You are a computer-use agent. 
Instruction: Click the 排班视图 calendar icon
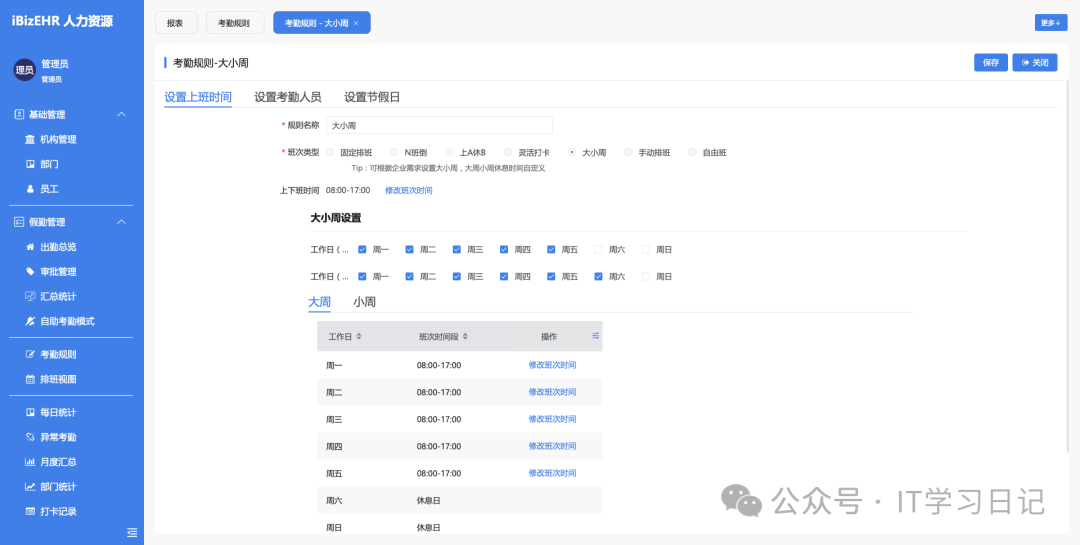point(30,380)
